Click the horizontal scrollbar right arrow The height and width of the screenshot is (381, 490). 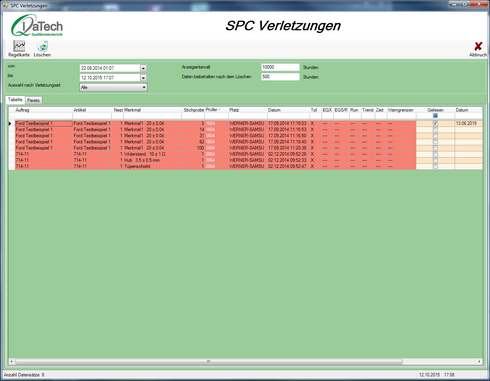coord(479,361)
